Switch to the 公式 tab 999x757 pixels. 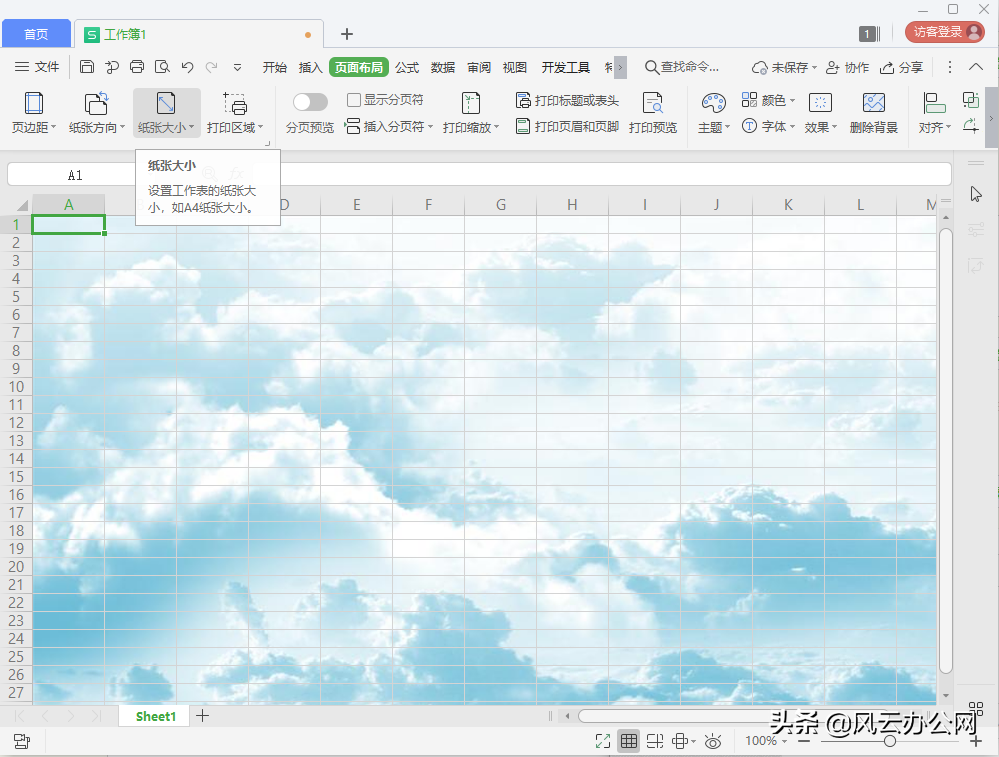[406, 67]
